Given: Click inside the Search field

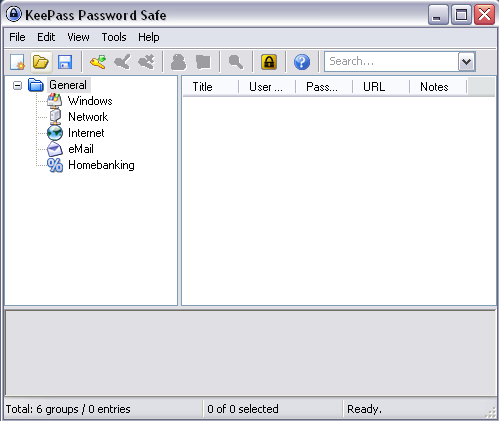Looking at the screenshot, I should 392,62.
